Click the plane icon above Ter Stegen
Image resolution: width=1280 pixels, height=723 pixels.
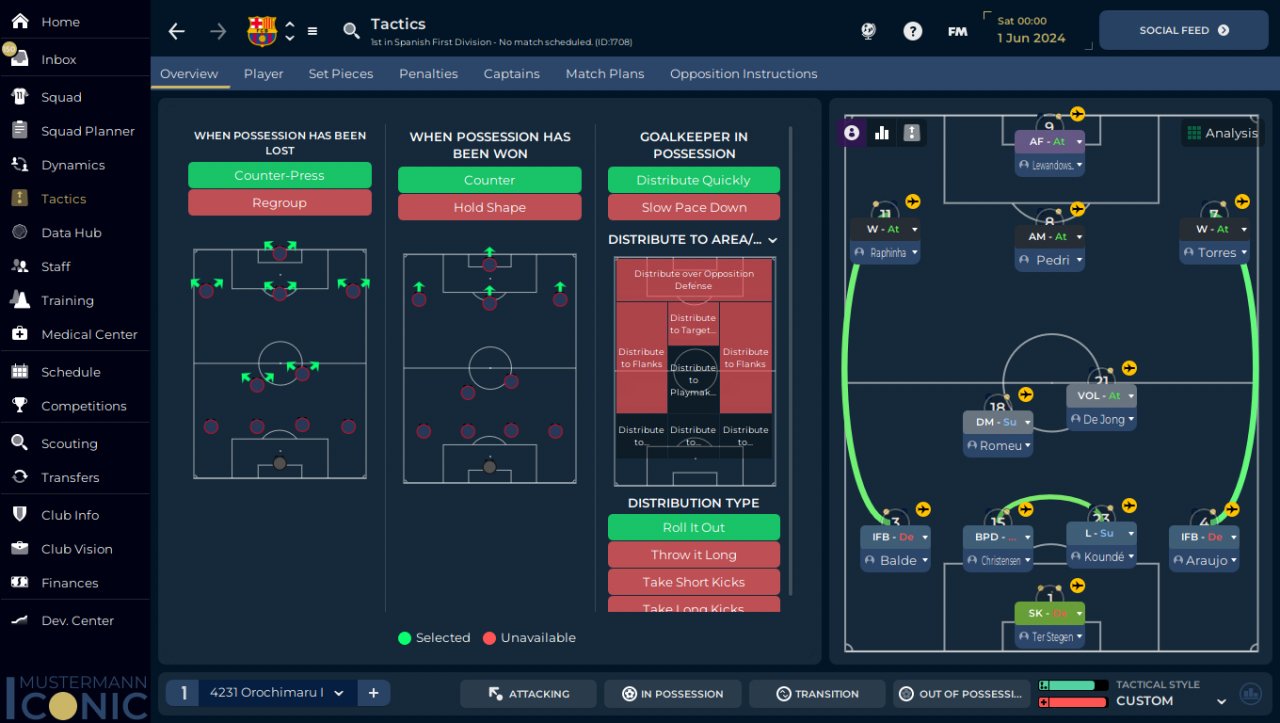pyautogui.click(x=1077, y=586)
